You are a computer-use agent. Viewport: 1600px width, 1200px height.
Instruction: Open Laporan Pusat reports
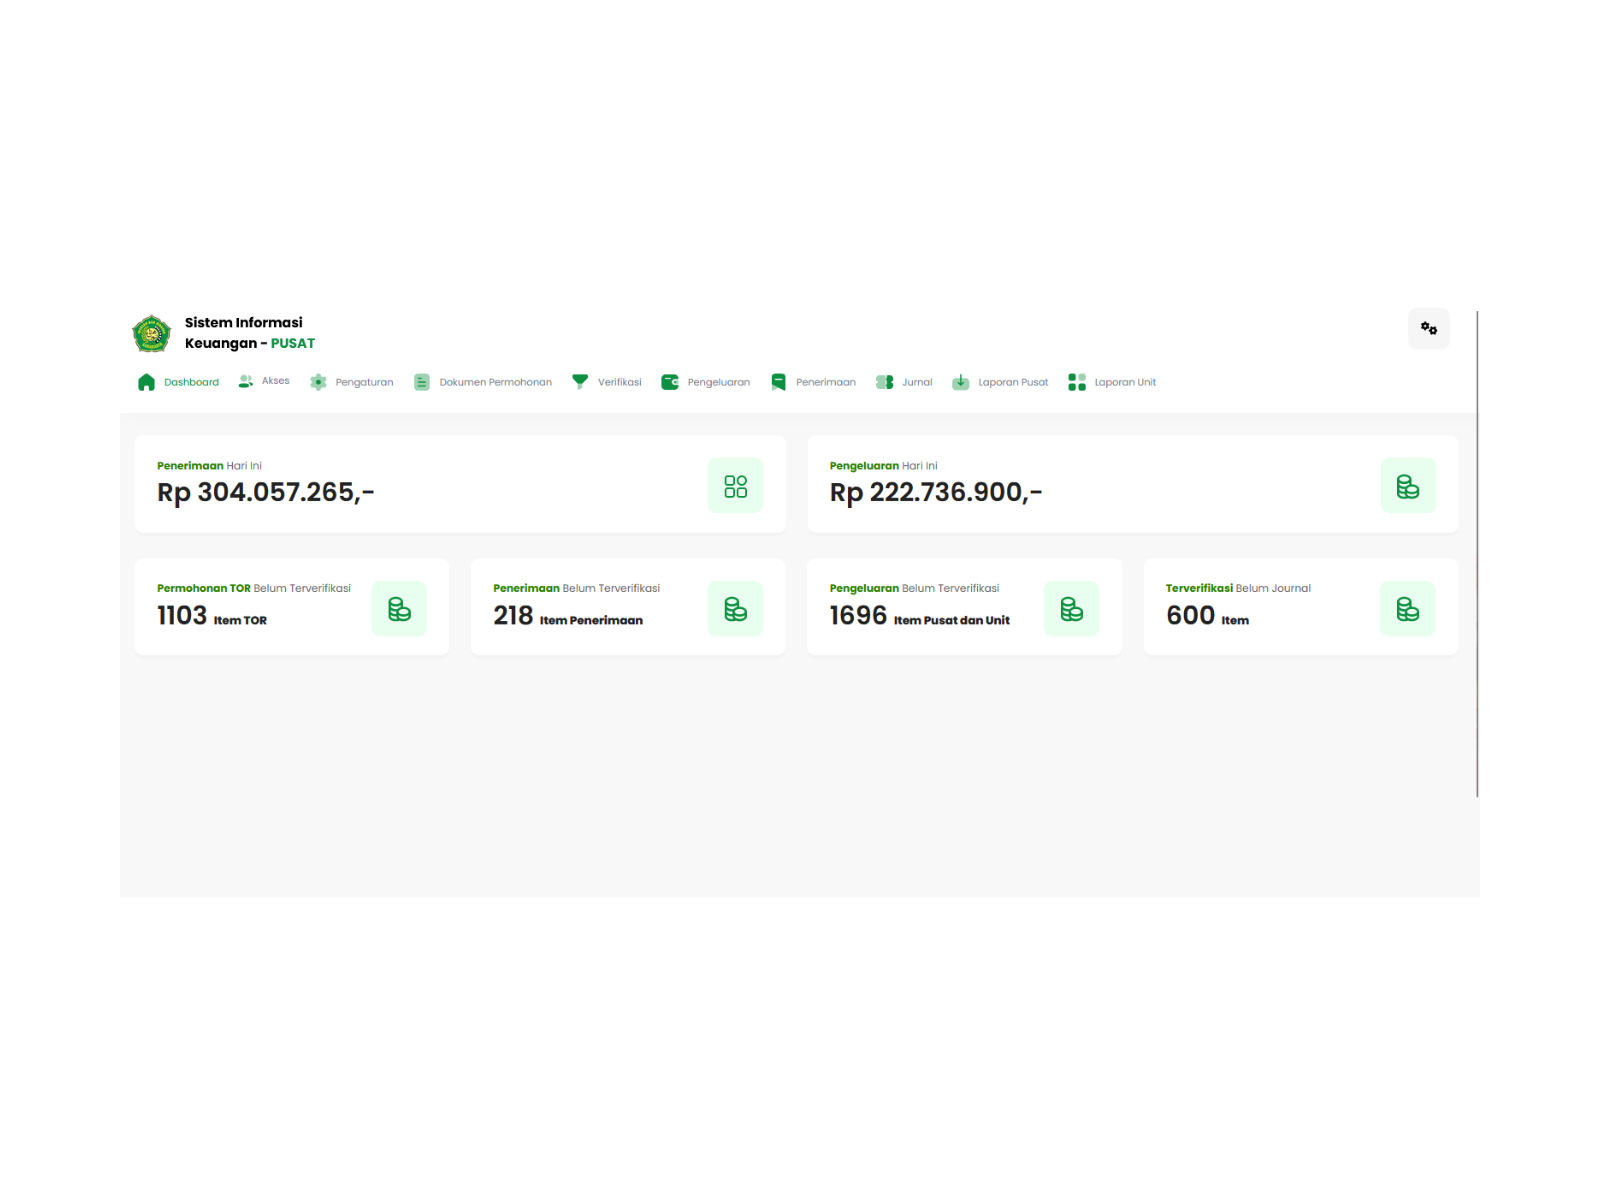point(1001,382)
